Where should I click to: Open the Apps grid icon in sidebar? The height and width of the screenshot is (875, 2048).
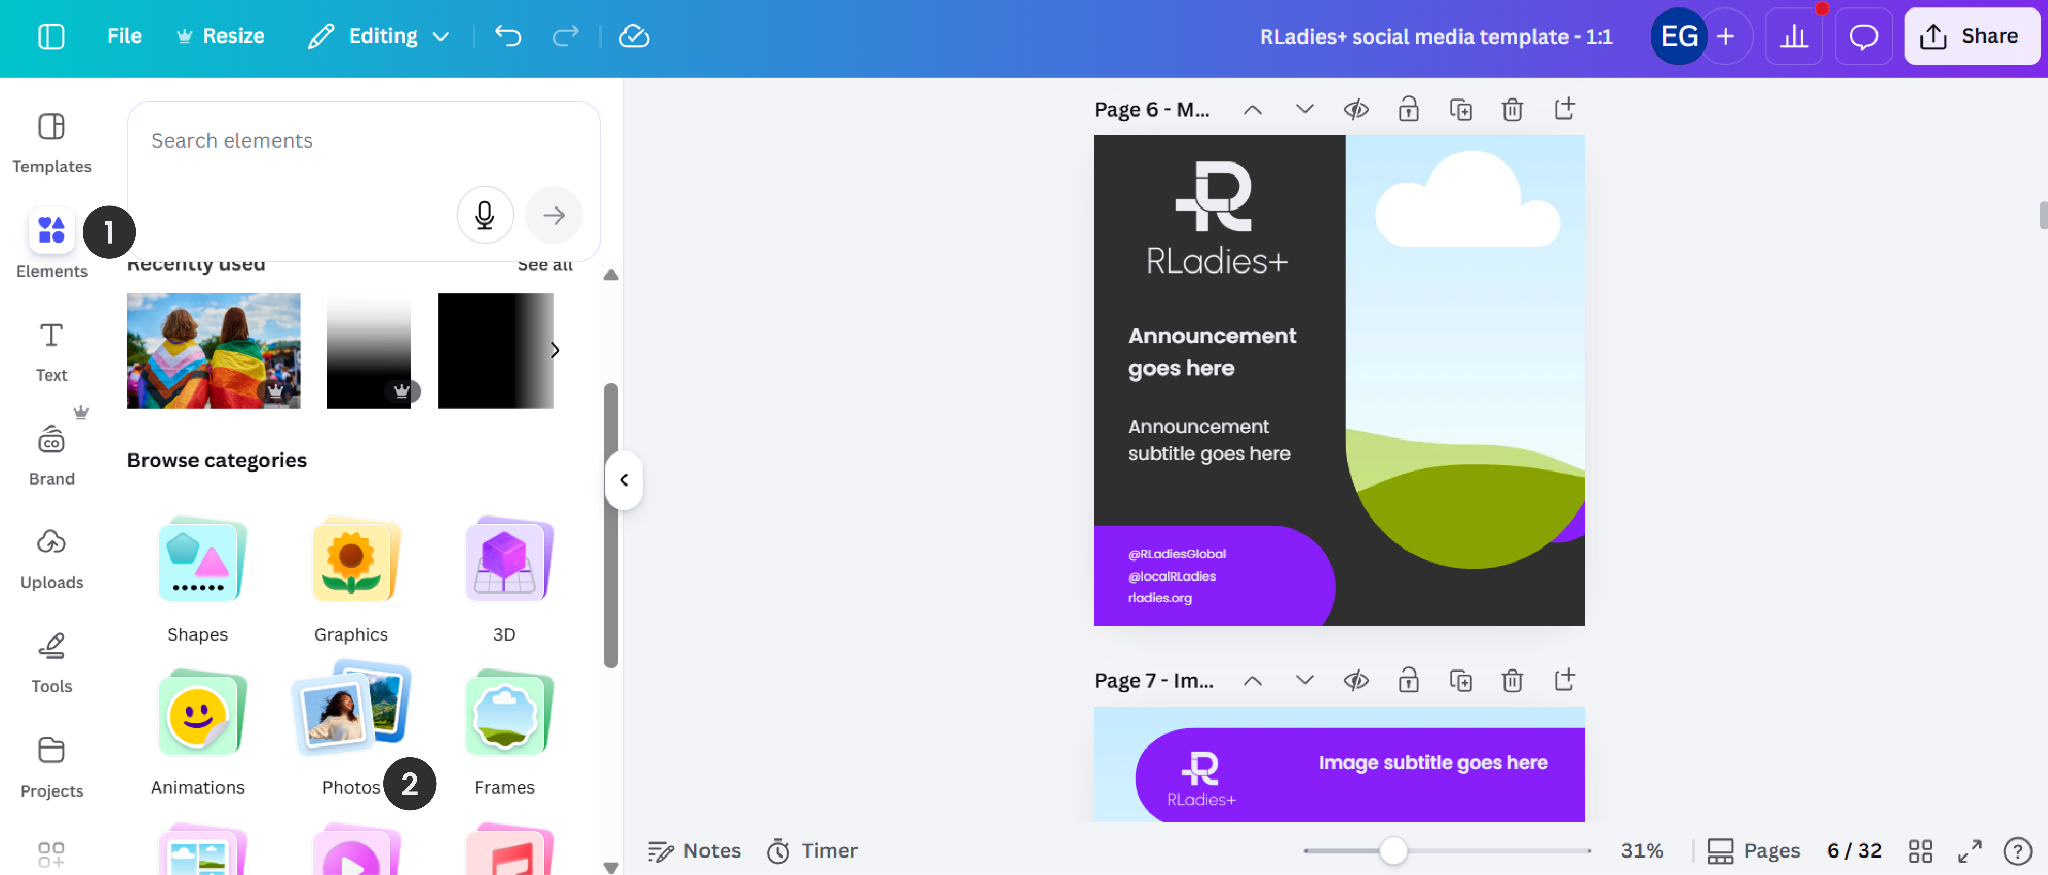coord(51,855)
